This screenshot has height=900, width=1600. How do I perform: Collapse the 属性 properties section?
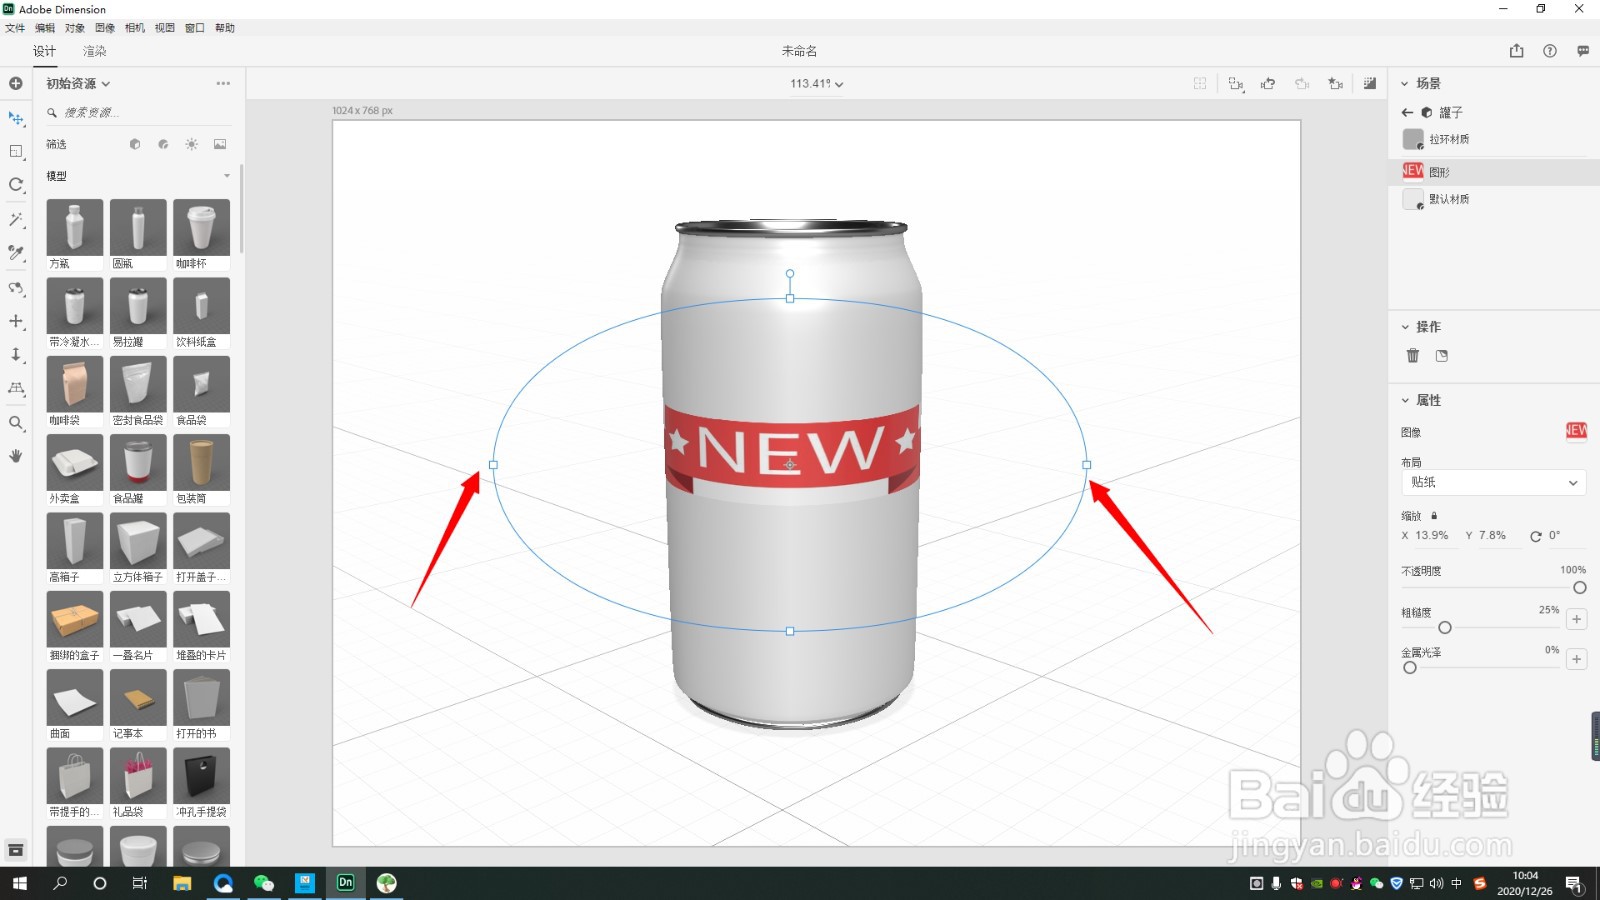click(1405, 400)
